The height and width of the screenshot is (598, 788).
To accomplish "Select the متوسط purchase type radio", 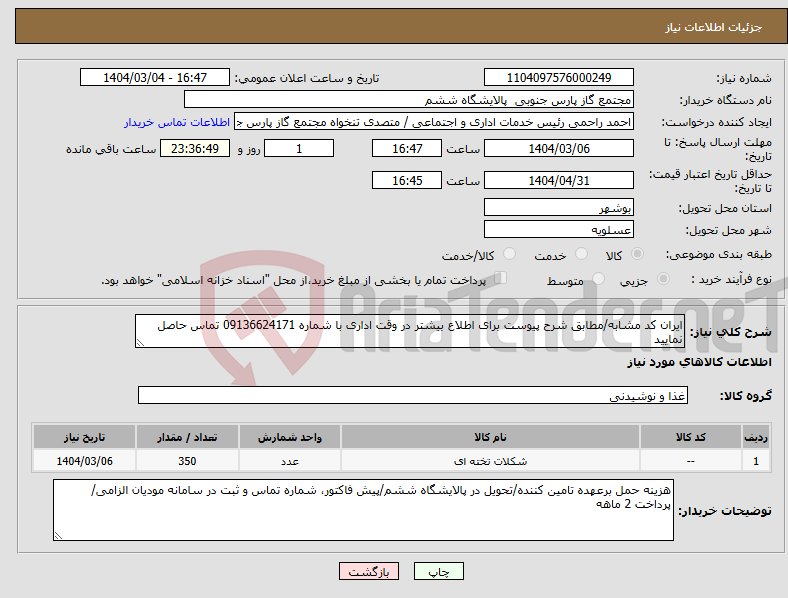I will coord(598,278).
